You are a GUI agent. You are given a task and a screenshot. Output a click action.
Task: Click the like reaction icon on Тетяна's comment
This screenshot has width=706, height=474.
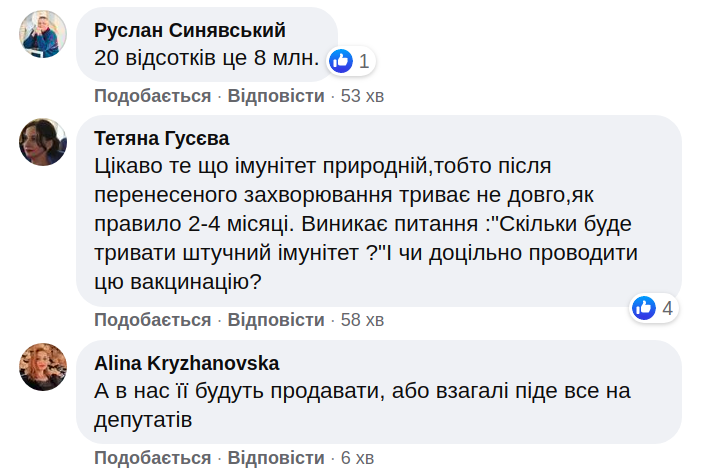(x=645, y=308)
